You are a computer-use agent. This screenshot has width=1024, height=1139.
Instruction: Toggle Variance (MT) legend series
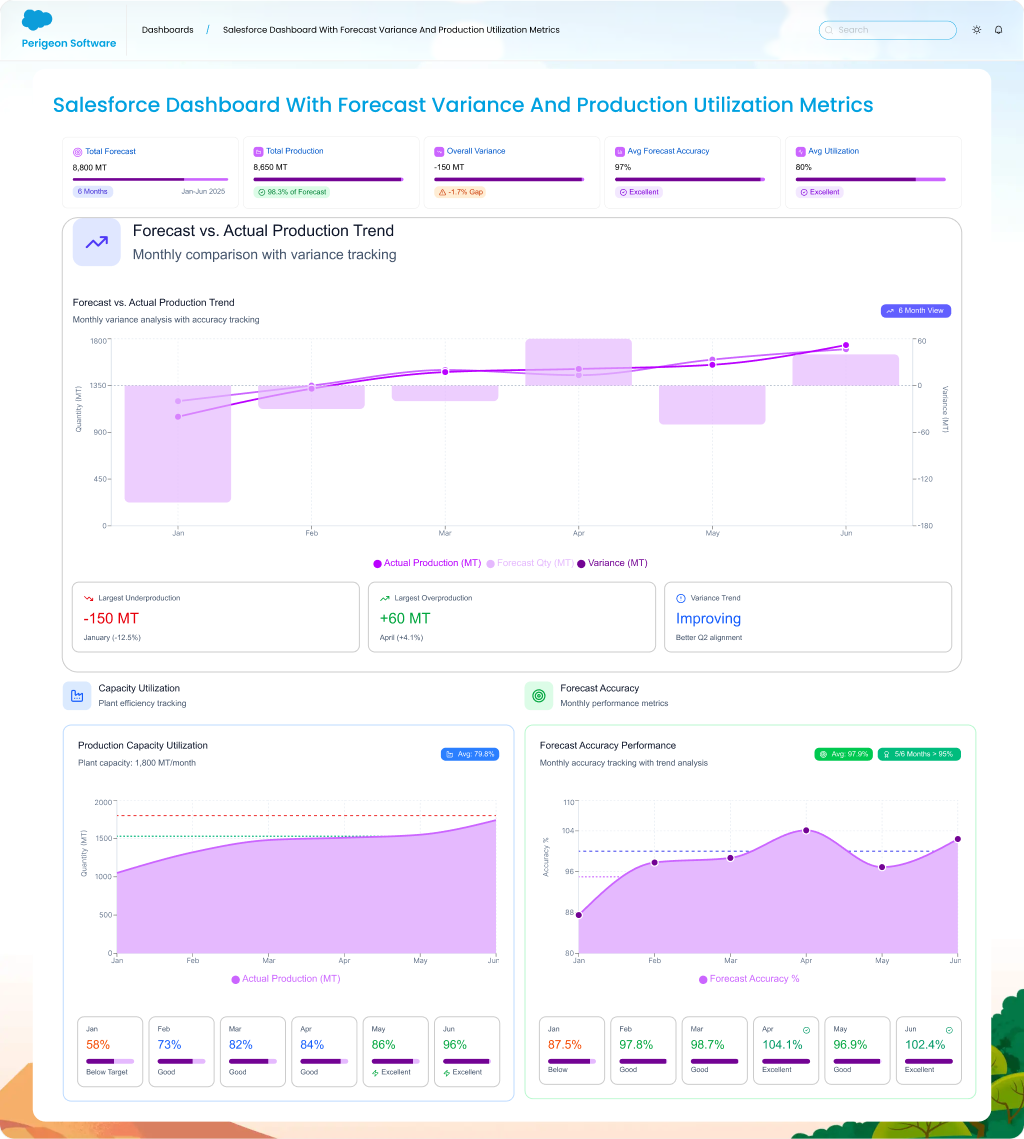(612, 563)
